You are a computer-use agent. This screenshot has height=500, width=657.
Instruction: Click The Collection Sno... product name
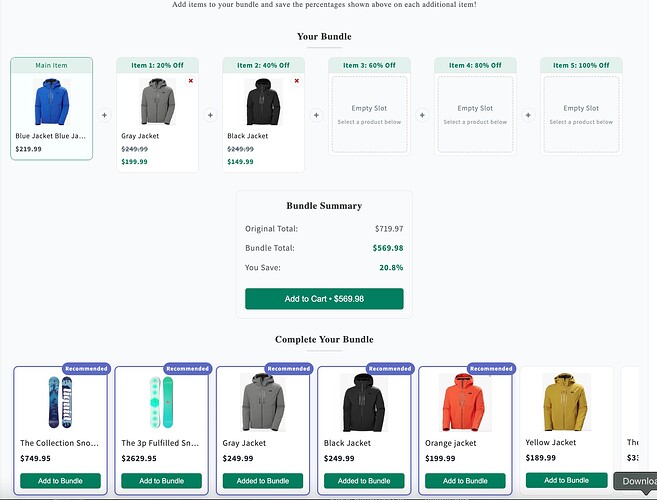(59, 443)
